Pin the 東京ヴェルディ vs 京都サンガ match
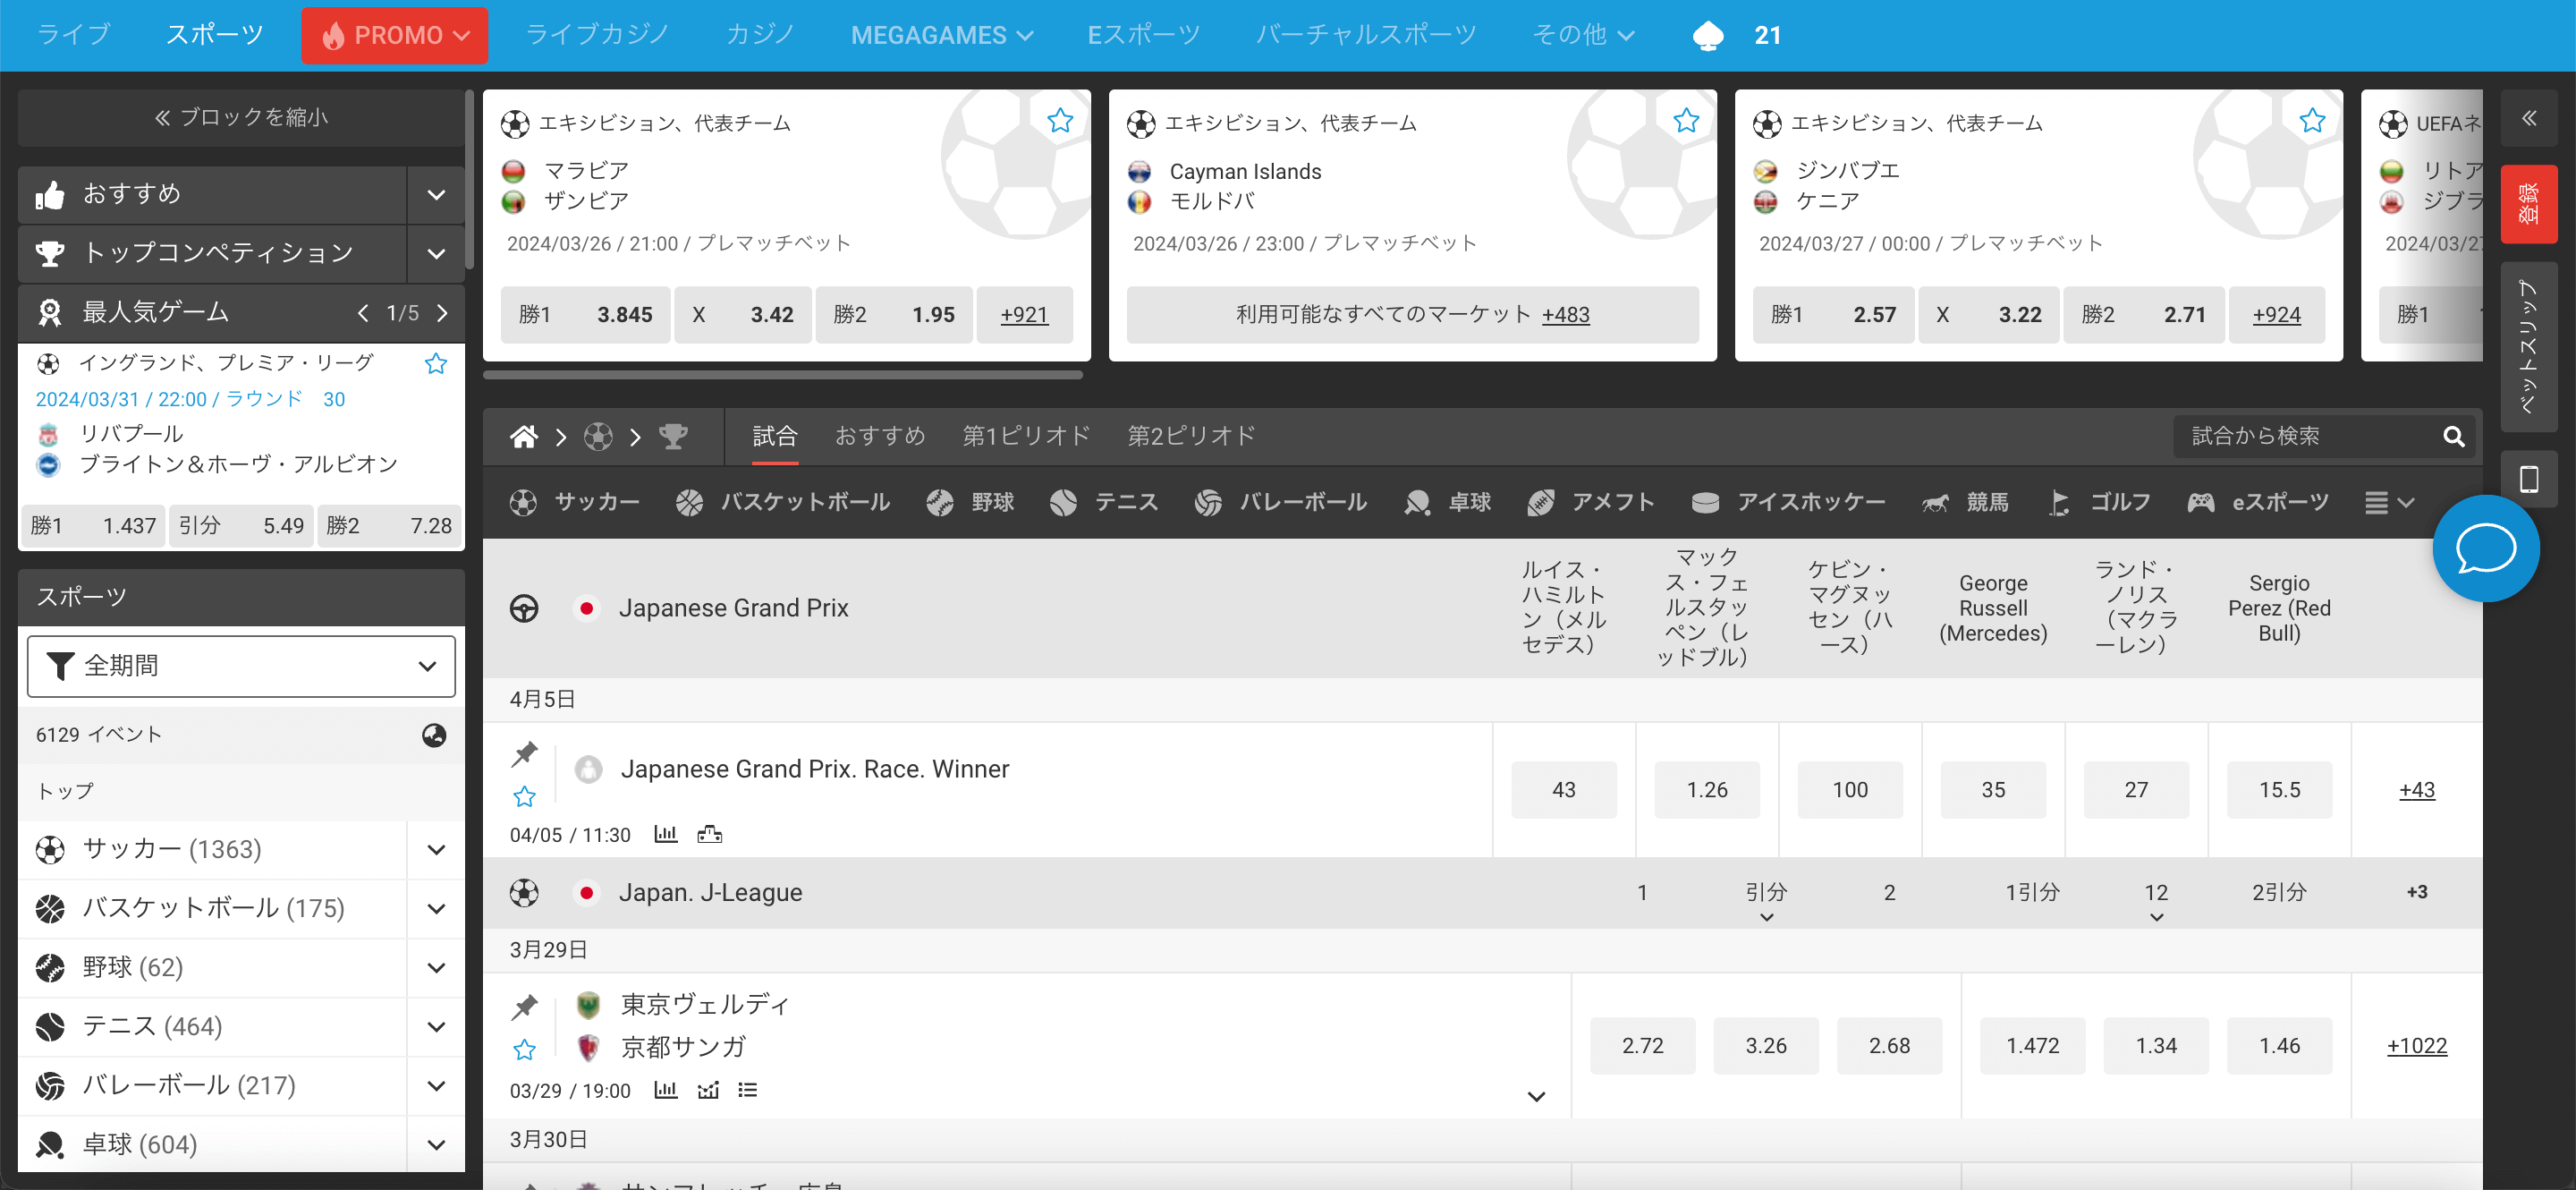 (x=524, y=1007)
